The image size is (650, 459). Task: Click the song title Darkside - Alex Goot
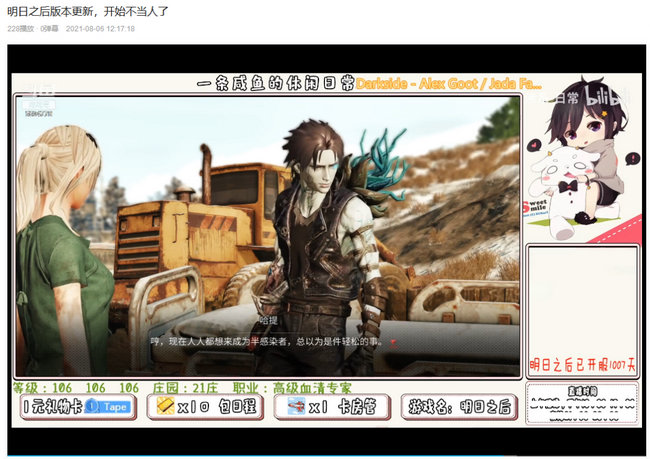pos(449,84)
